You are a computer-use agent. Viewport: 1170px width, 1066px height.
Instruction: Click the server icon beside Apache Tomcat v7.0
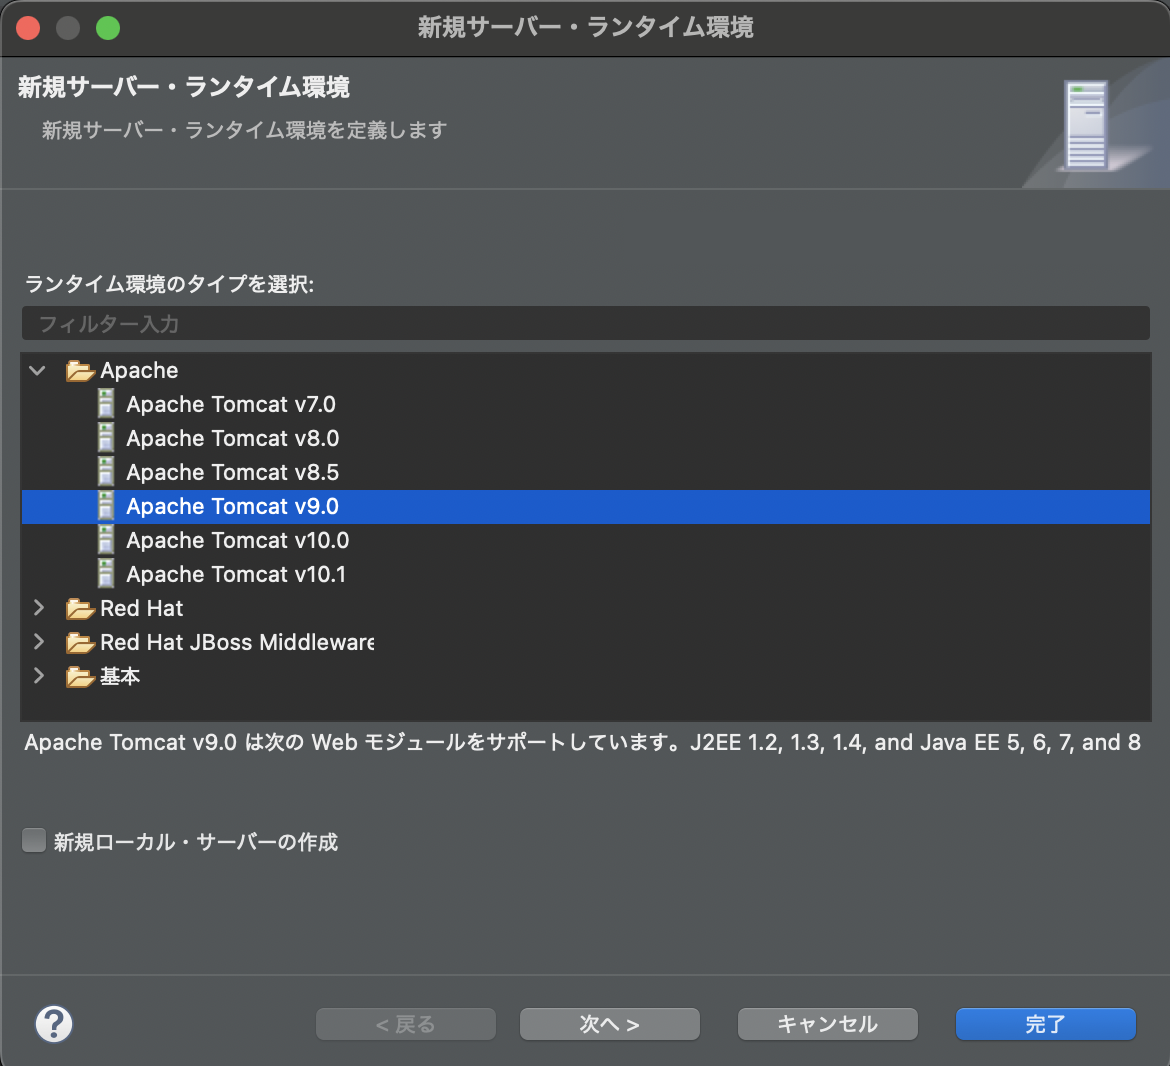click(x=106, y=404)
